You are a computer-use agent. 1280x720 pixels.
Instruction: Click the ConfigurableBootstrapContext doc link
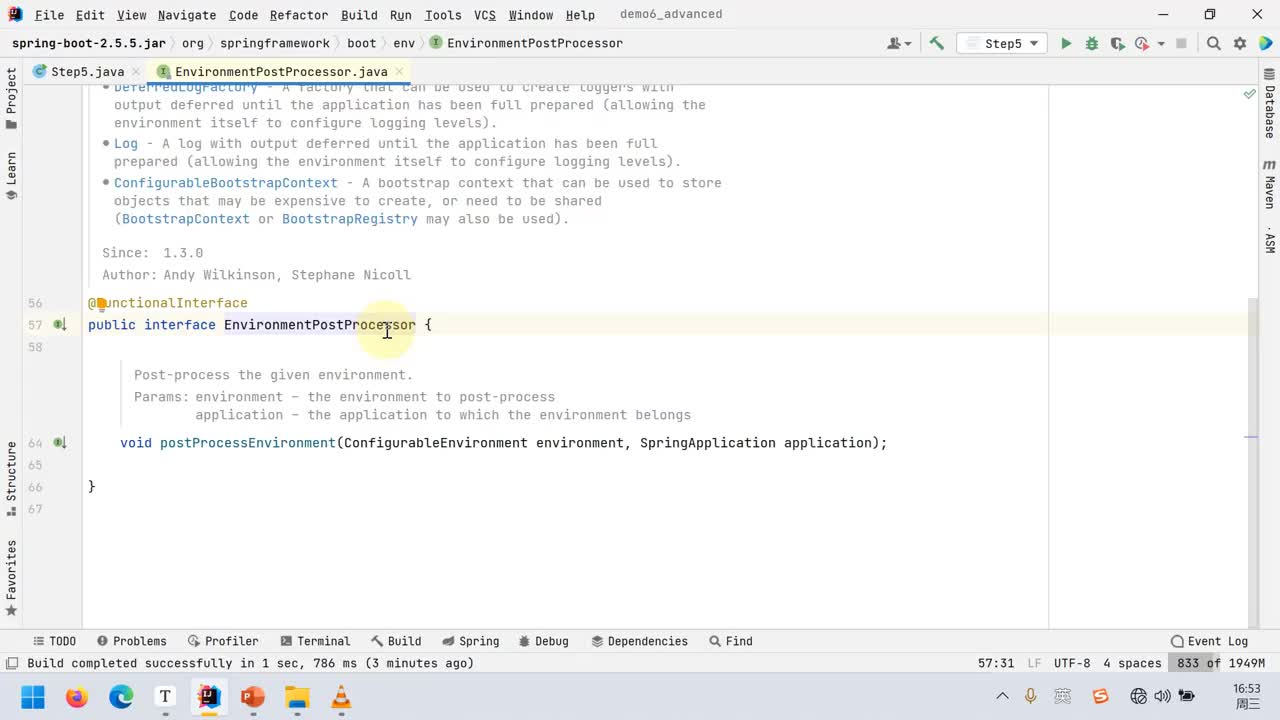click(226, 183)
